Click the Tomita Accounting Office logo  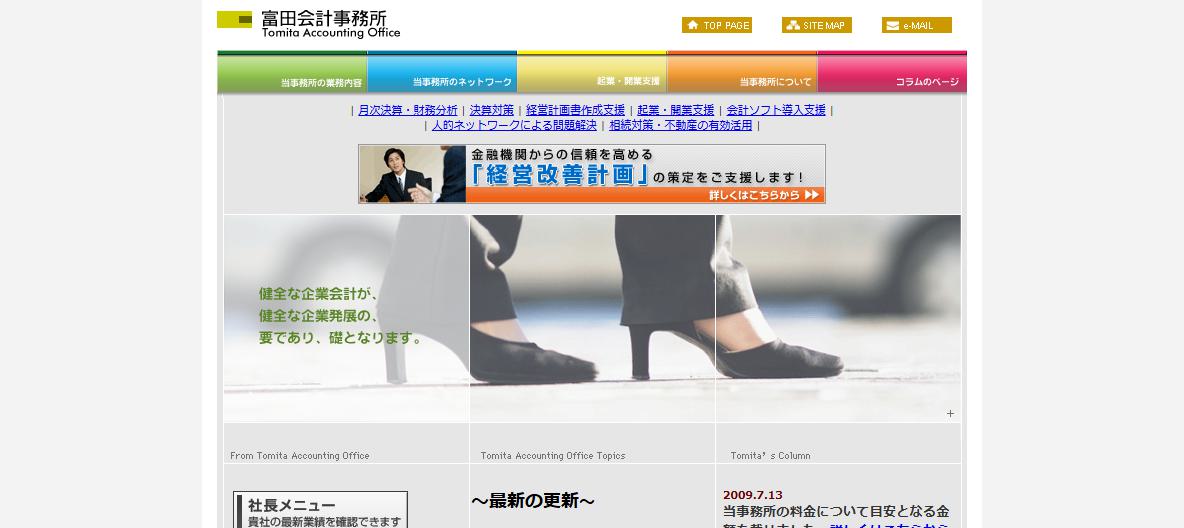(309, 24)
